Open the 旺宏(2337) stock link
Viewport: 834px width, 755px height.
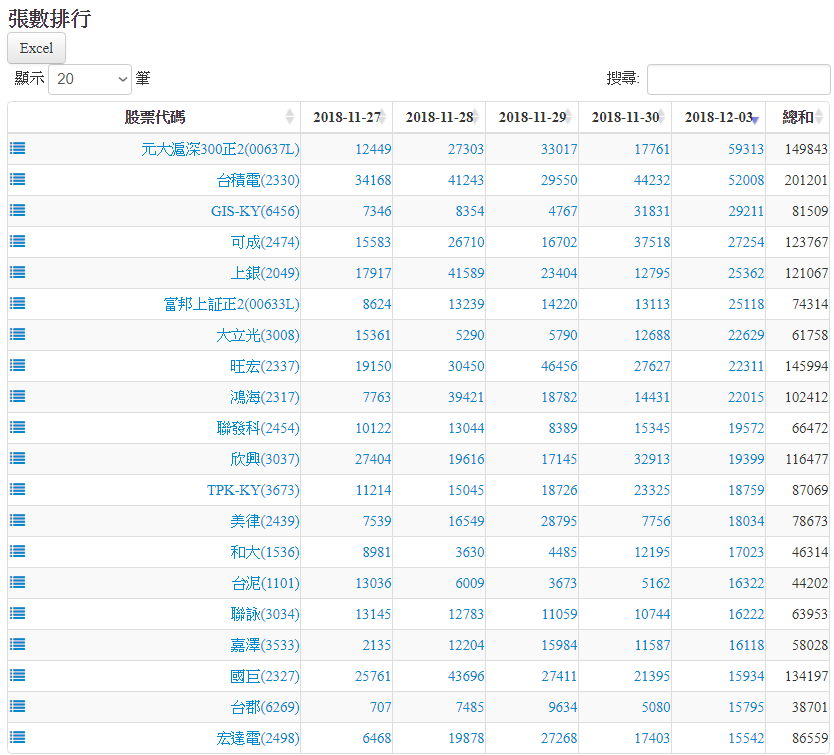[264, 366]
